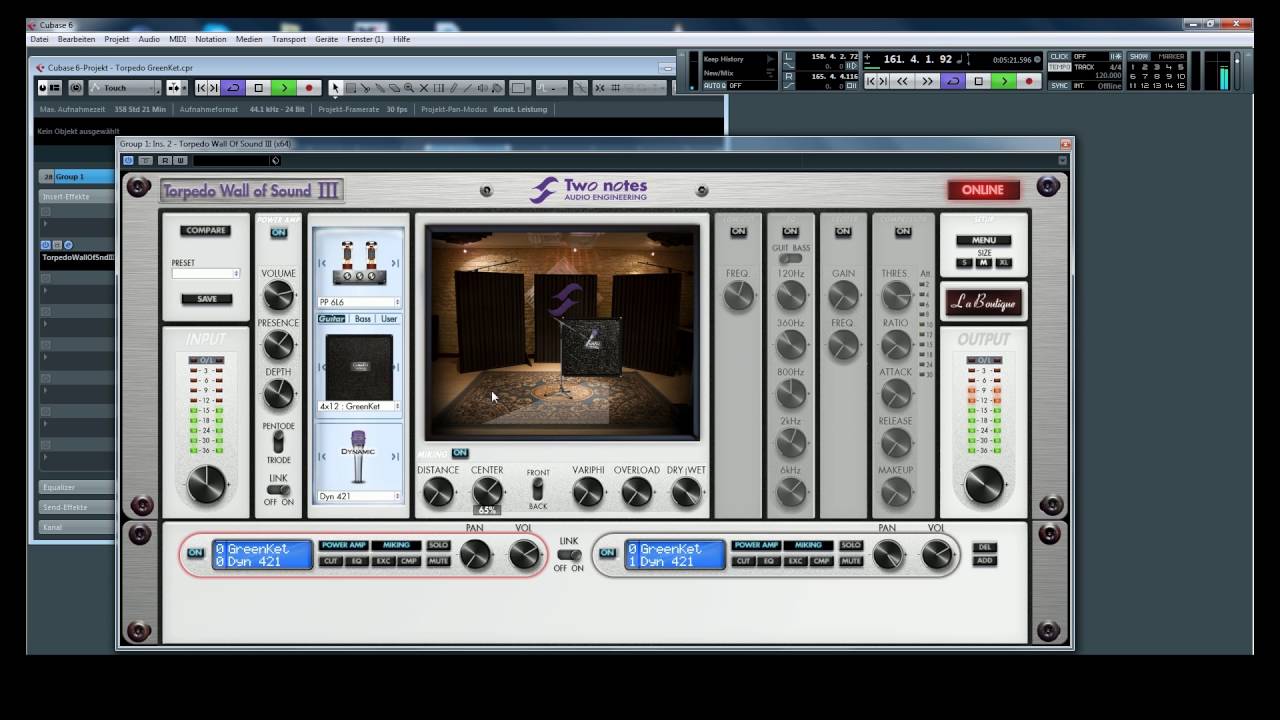Click miking DISTANCE knob
Viewport: 1280px width, 720px height.
438,492
